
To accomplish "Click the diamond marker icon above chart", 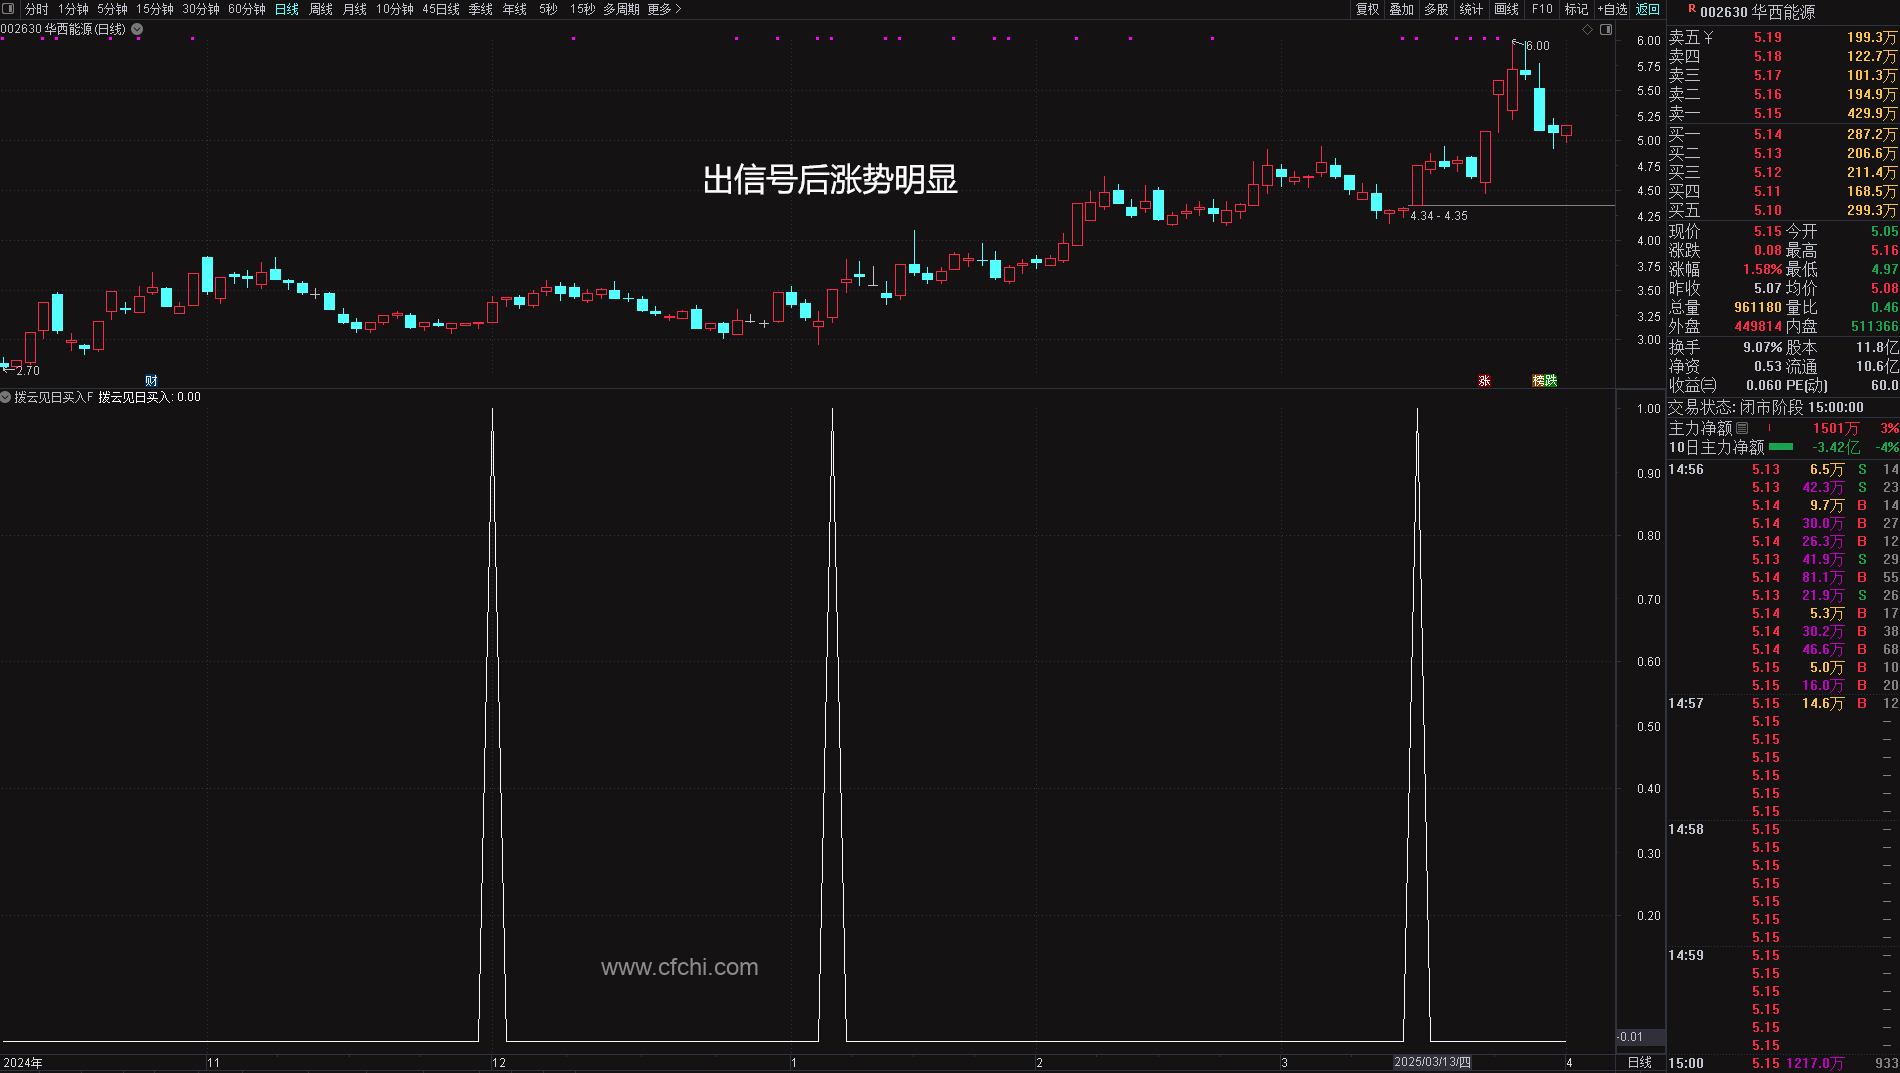I will (1587, 30).
